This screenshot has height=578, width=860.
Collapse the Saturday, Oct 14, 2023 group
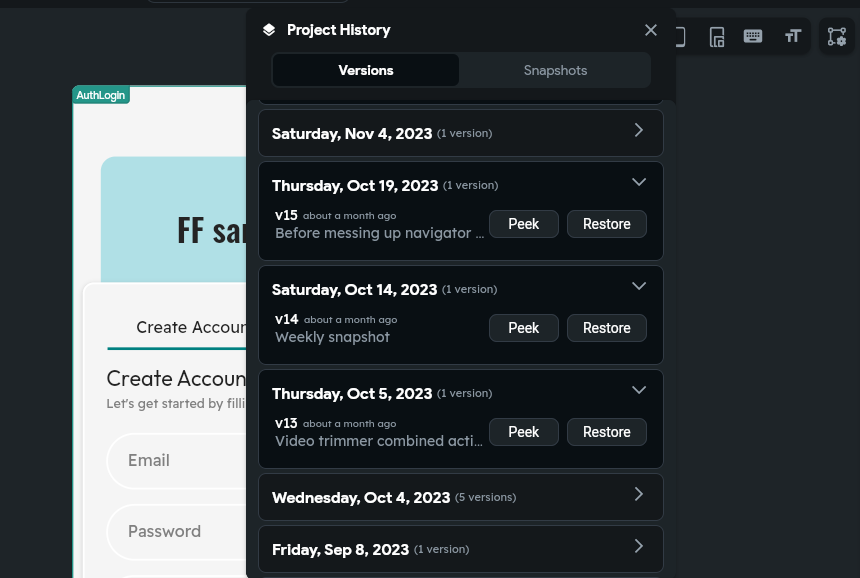coord(638,286)
